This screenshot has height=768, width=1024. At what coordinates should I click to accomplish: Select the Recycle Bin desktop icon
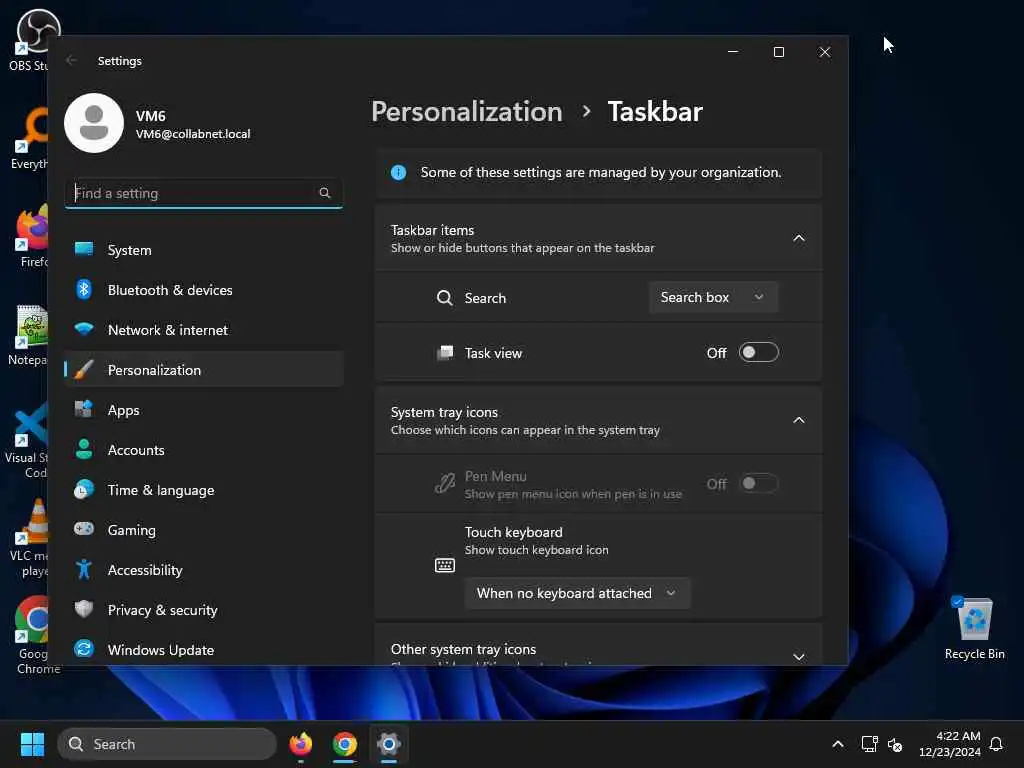(974, 628)
